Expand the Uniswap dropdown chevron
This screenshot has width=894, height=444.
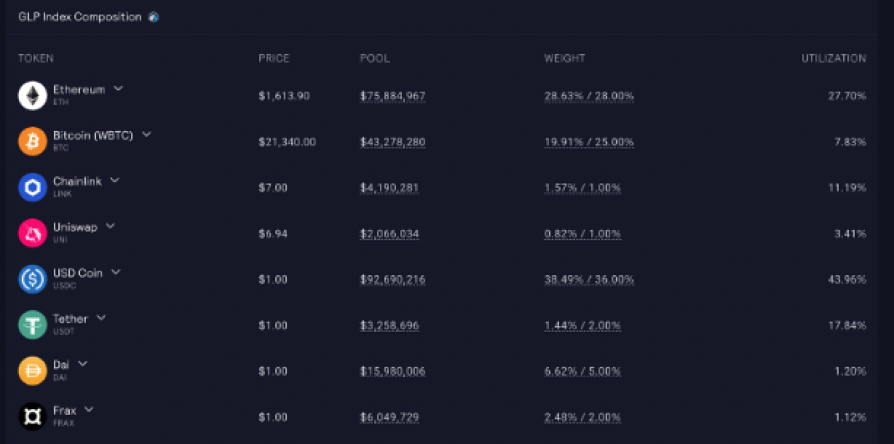[111, 226]
